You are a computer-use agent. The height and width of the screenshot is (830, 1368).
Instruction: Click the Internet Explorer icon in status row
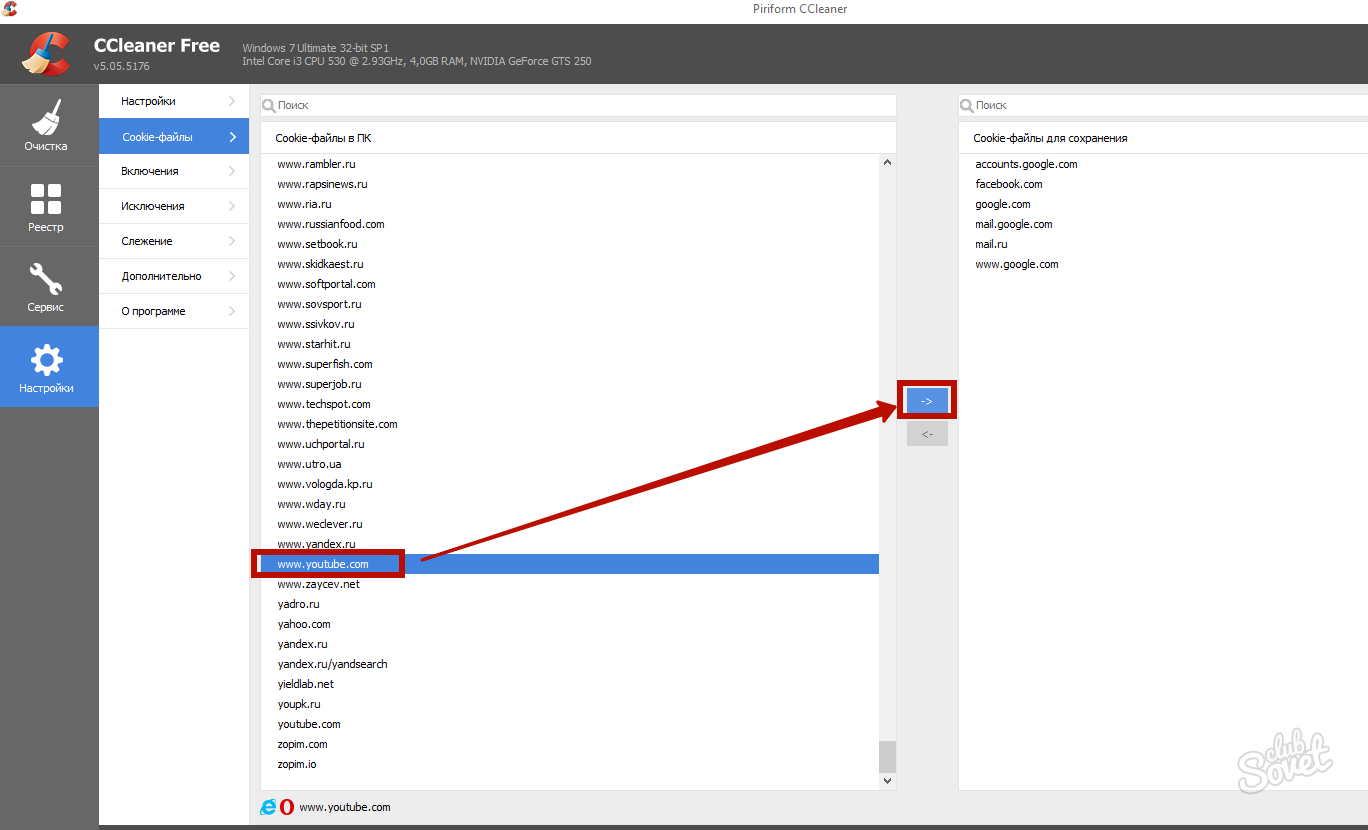click(x=268, y=807)
